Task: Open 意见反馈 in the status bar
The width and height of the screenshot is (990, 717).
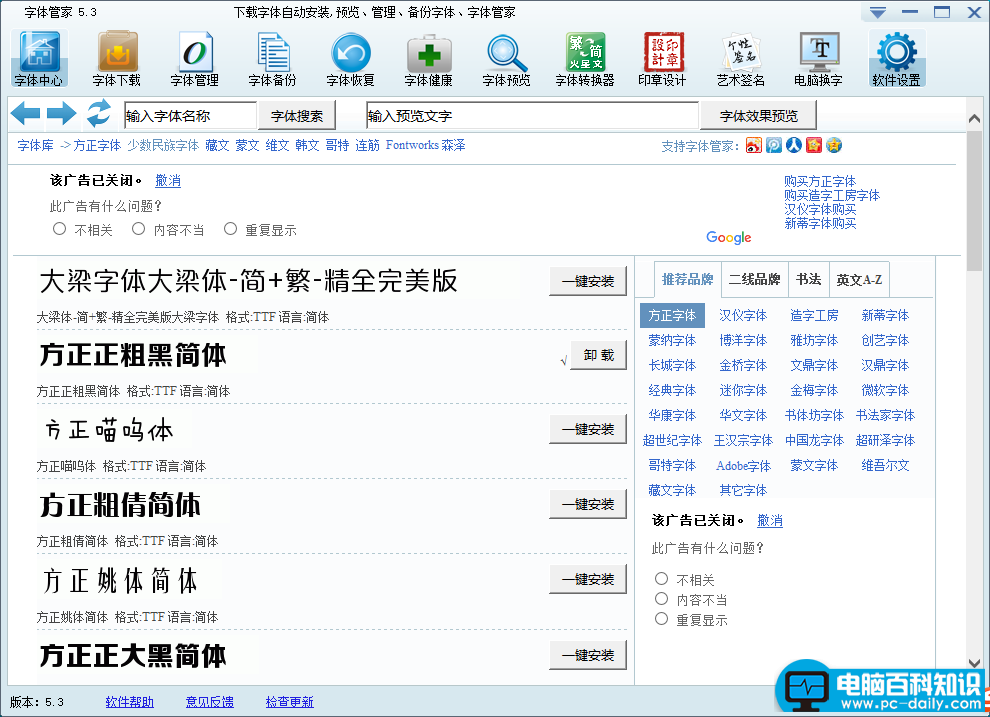Action: (210, 701)
